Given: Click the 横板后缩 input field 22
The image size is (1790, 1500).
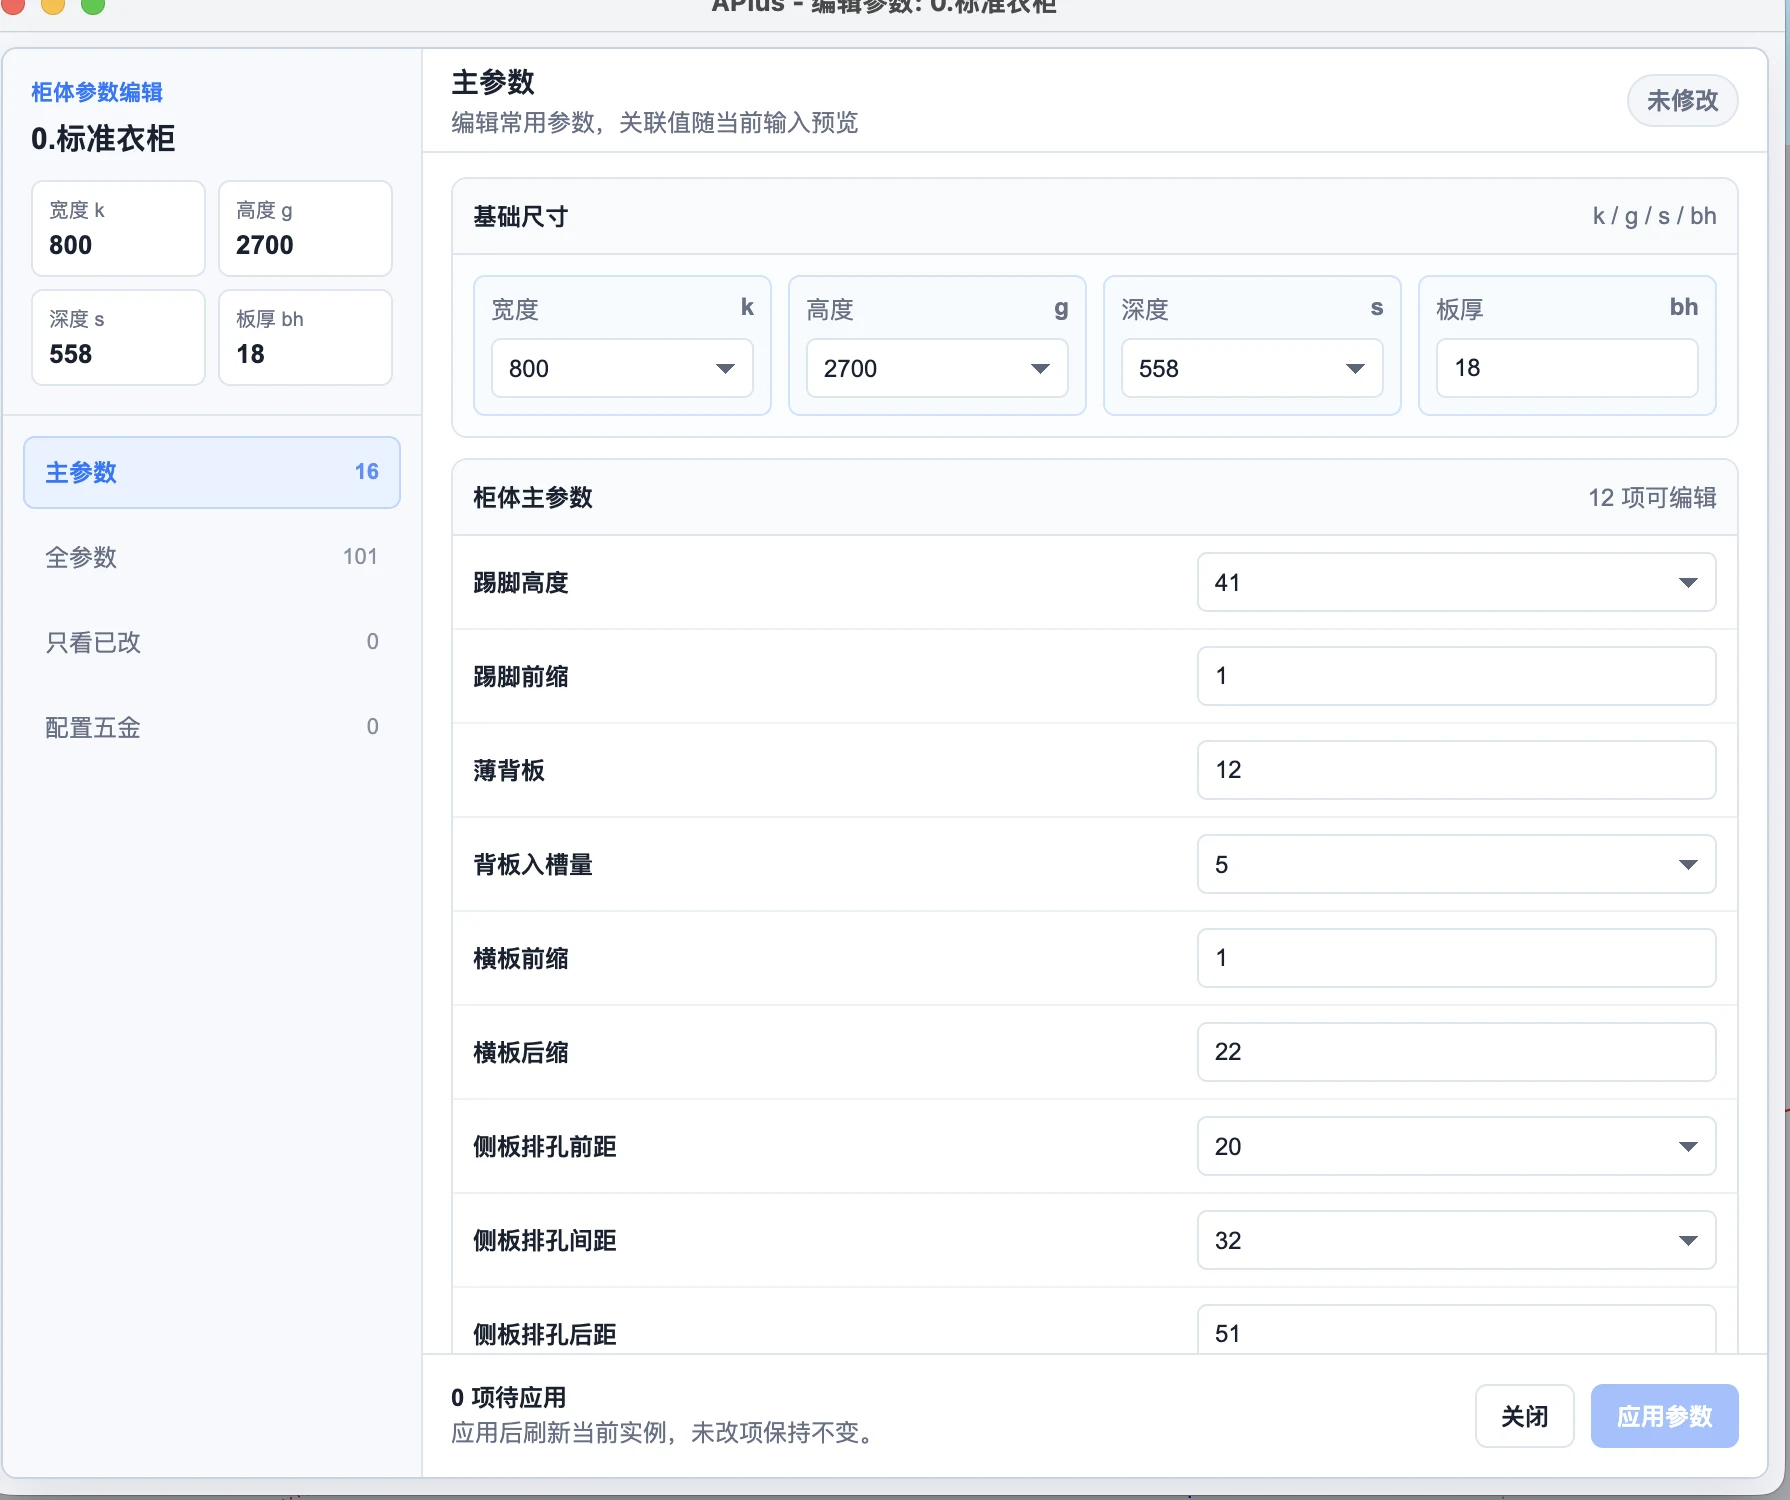Looking at the screenshot, I should click(1457, 1052).
